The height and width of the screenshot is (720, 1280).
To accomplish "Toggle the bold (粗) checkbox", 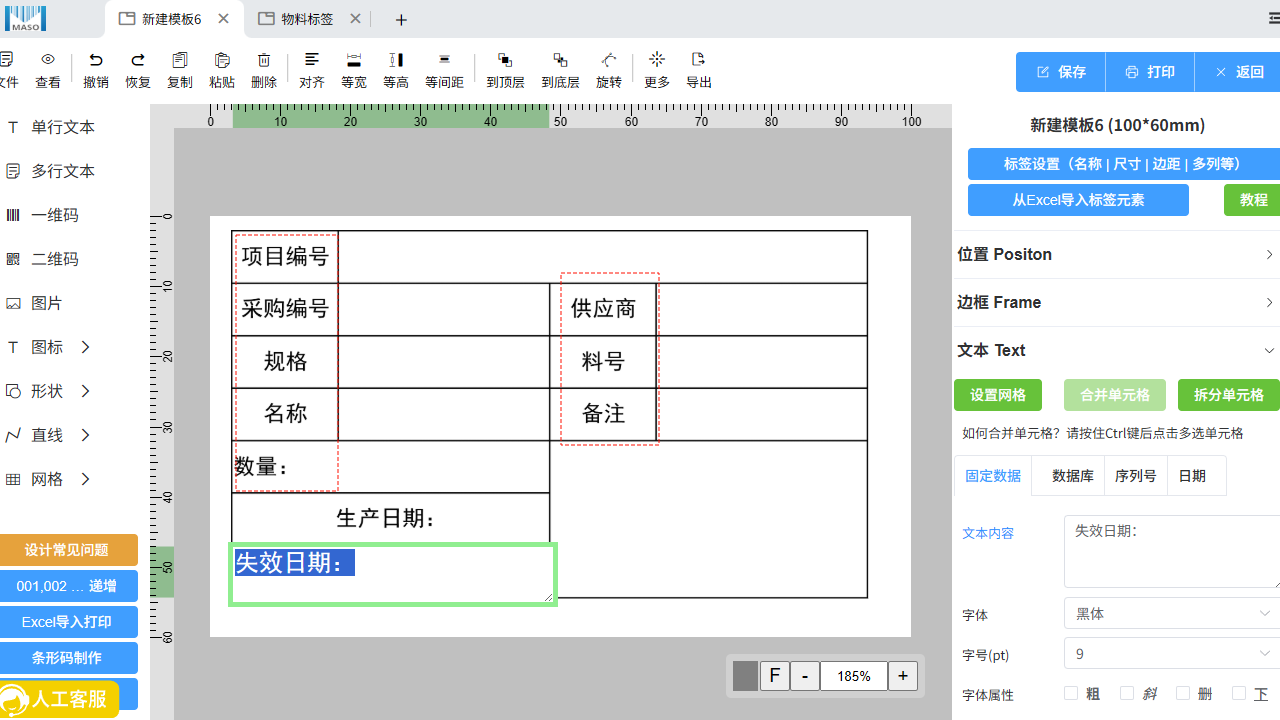I will click(1071, 693).
